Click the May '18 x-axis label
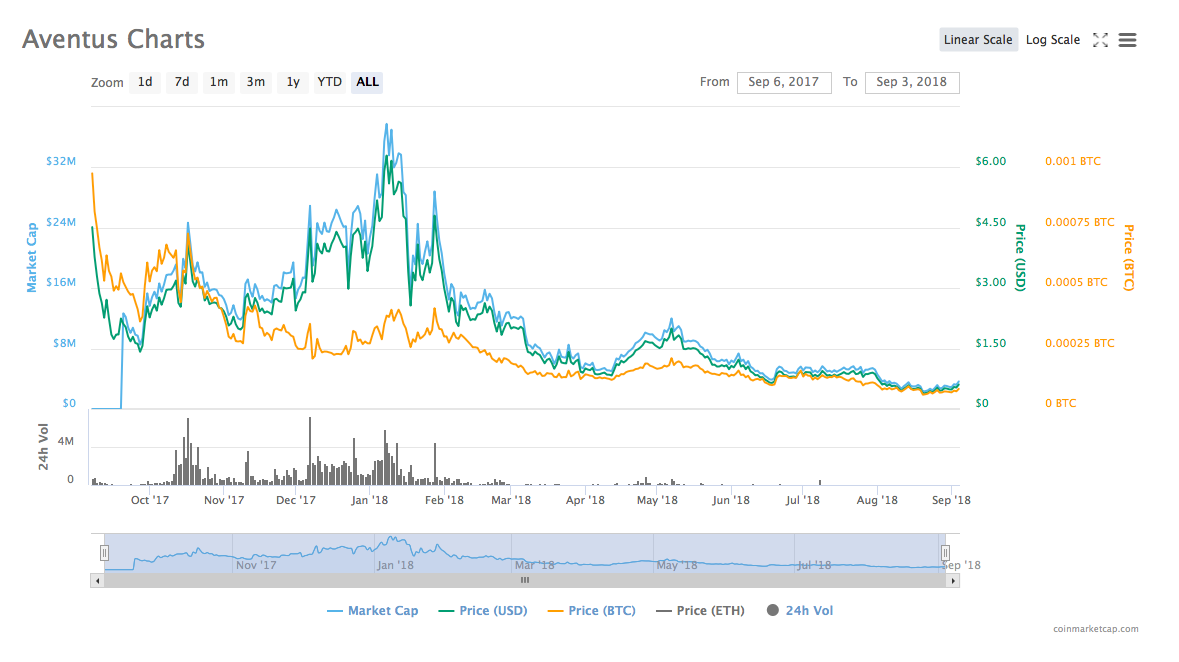Viewport: 1179px width, 662px height. point(657,500)
